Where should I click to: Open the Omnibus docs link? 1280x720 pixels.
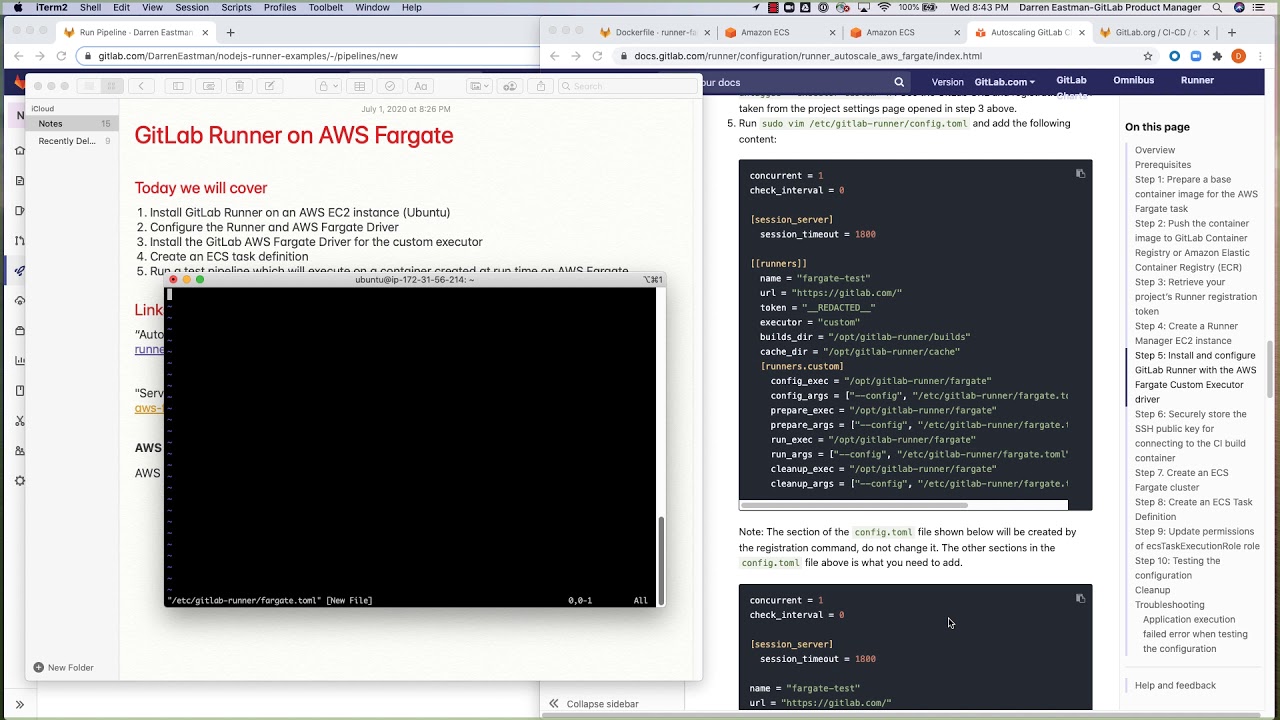(x=1133, y=80)
